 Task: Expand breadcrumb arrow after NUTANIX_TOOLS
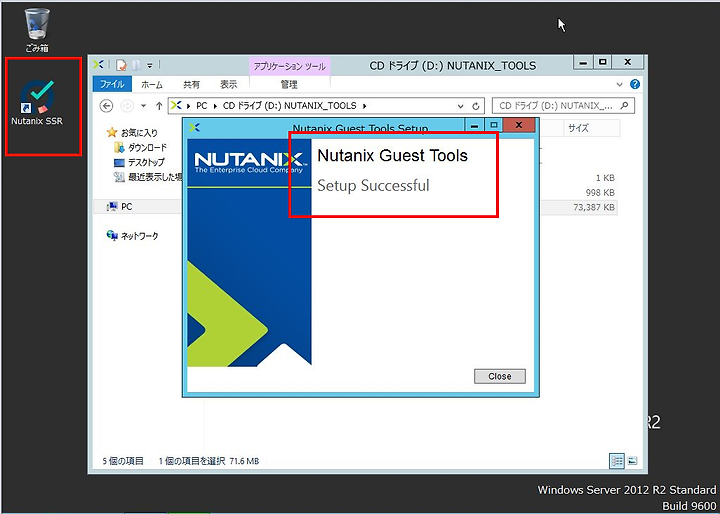[x=365, y=106]
